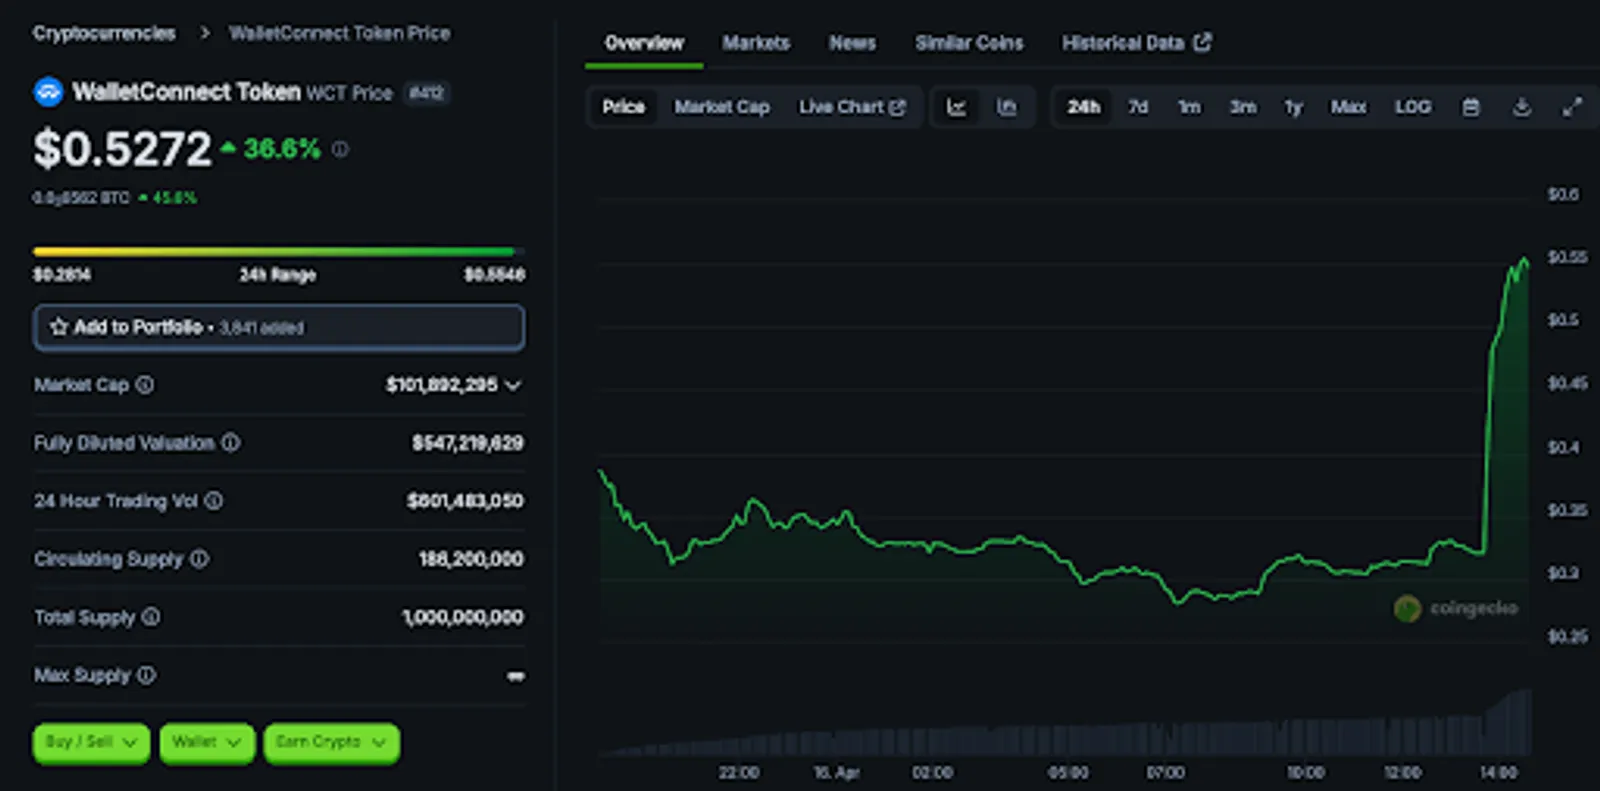Select the Market Cap chart mode

click(x=722, y=107)
